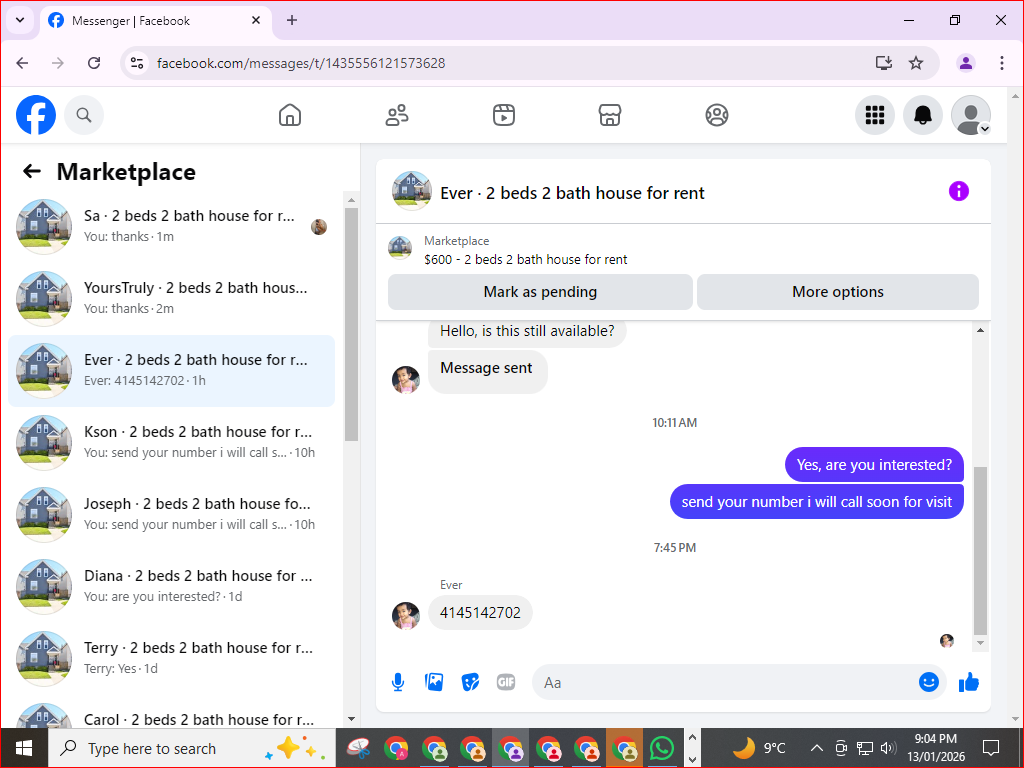
Task: Click the 4145142702 message bubble
Action: [x=480, y=613]
